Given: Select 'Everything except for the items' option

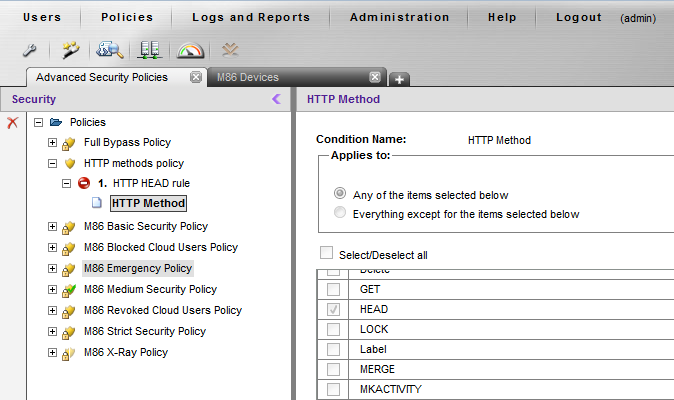Looking at the screenshot, I should 341,213.
